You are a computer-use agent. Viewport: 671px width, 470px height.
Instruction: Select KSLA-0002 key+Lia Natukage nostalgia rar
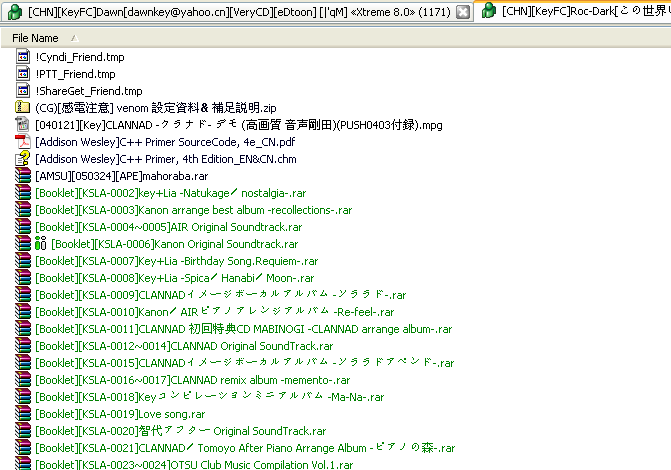(171, 193)
